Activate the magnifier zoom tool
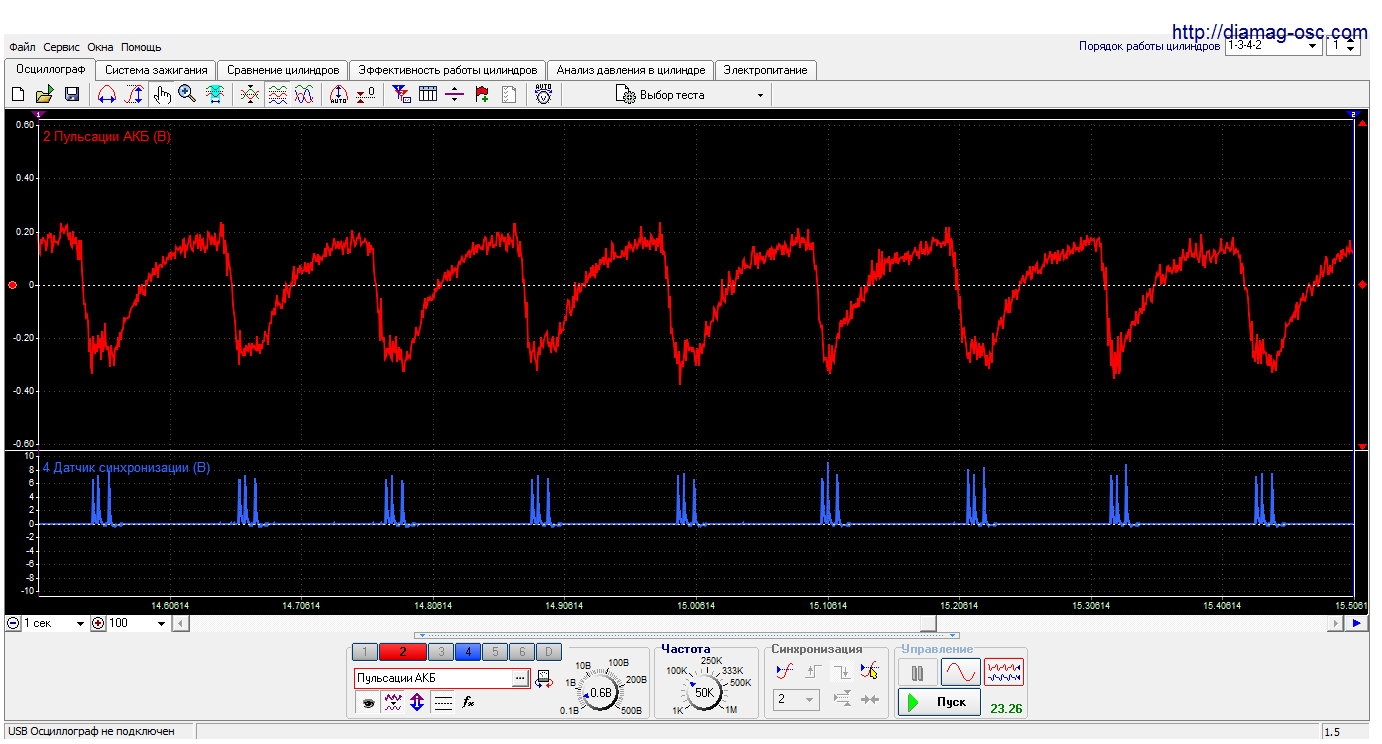This screenshot has width=1382, height=744. point(187,95)
